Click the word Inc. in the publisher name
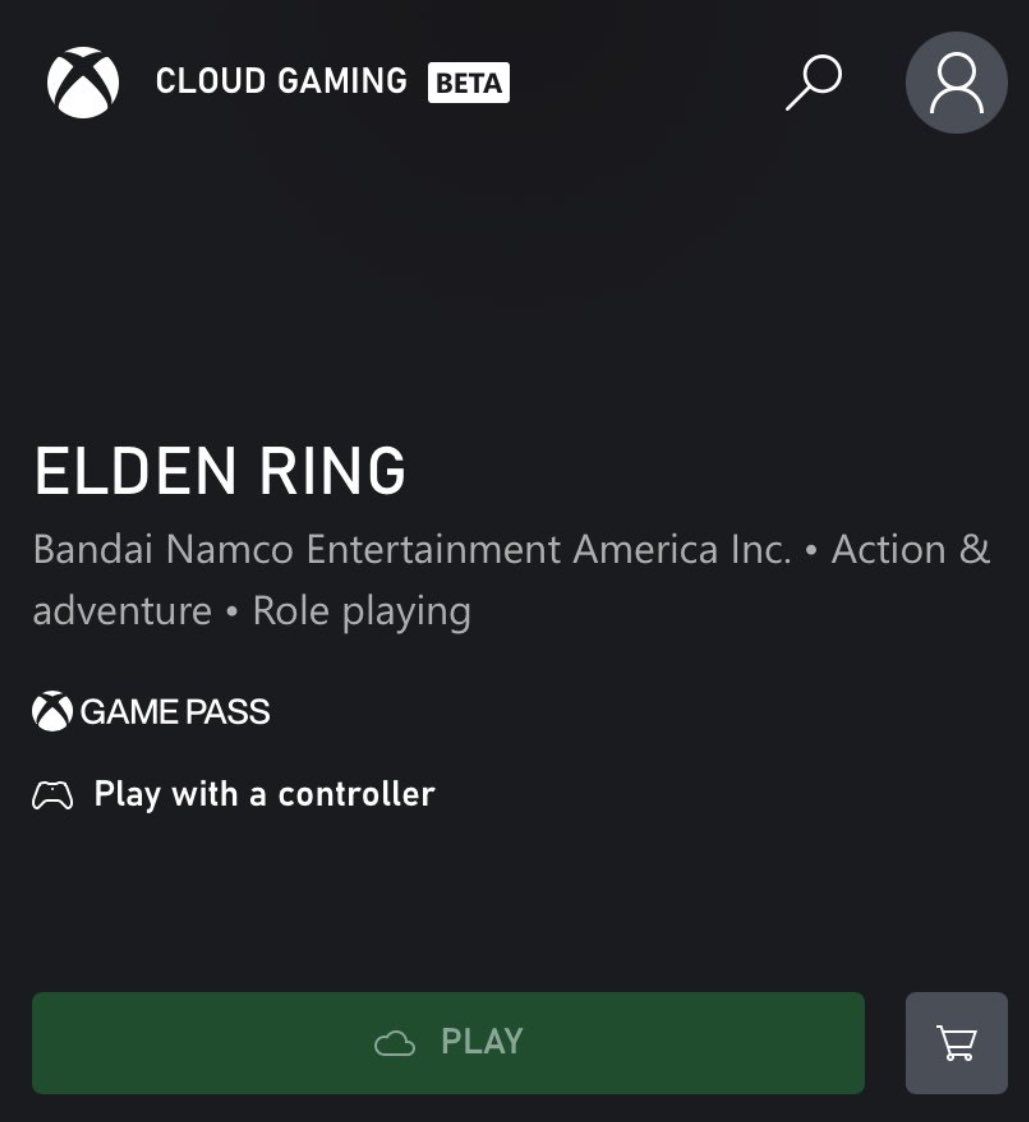This screenshot has width=1029, height=1122. point(759,550)
